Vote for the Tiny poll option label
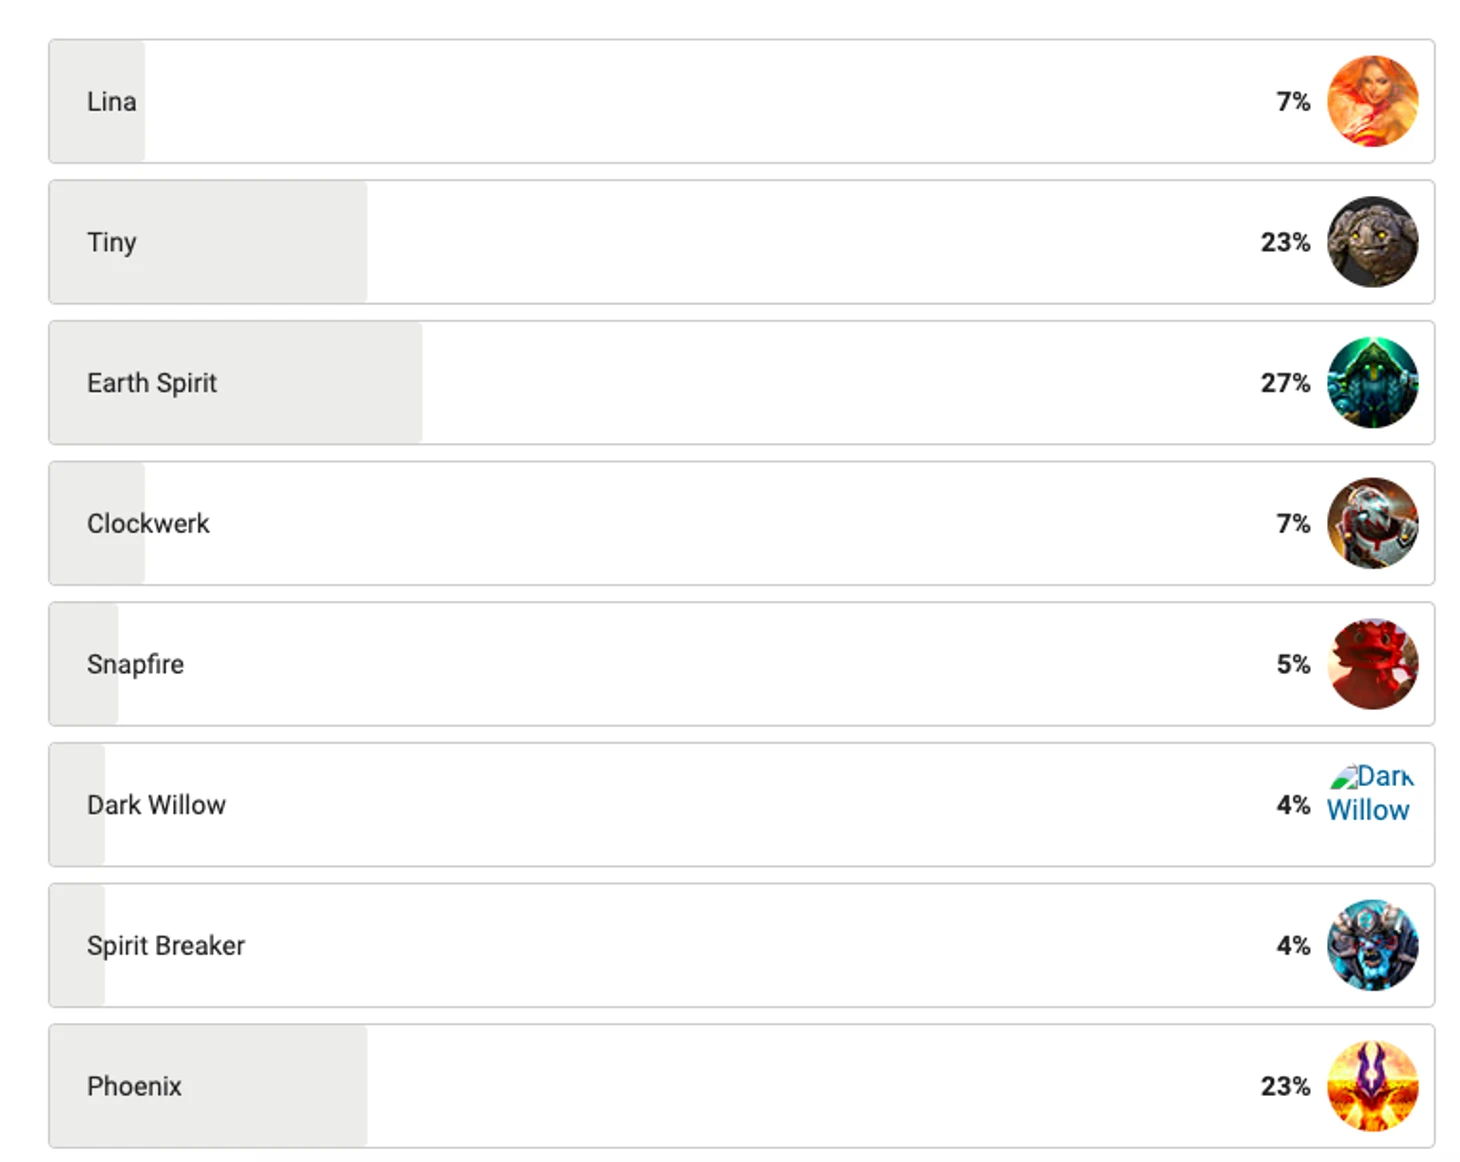 111,243
